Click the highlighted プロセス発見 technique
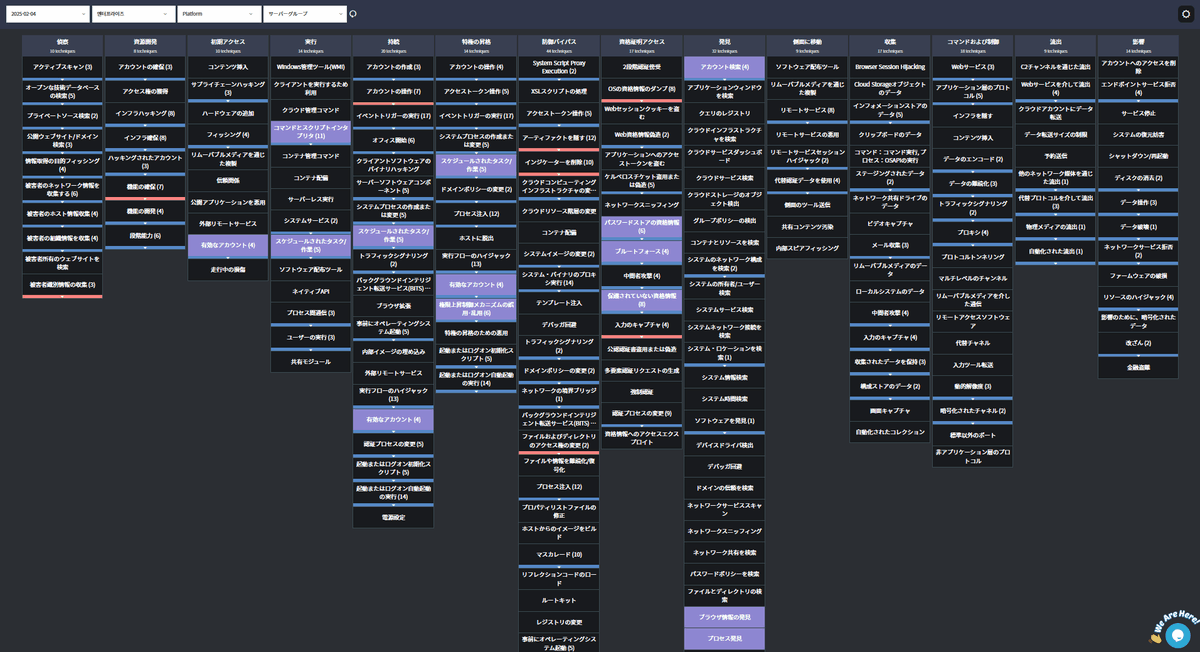1200x652 pixels. tap(724, 638)
